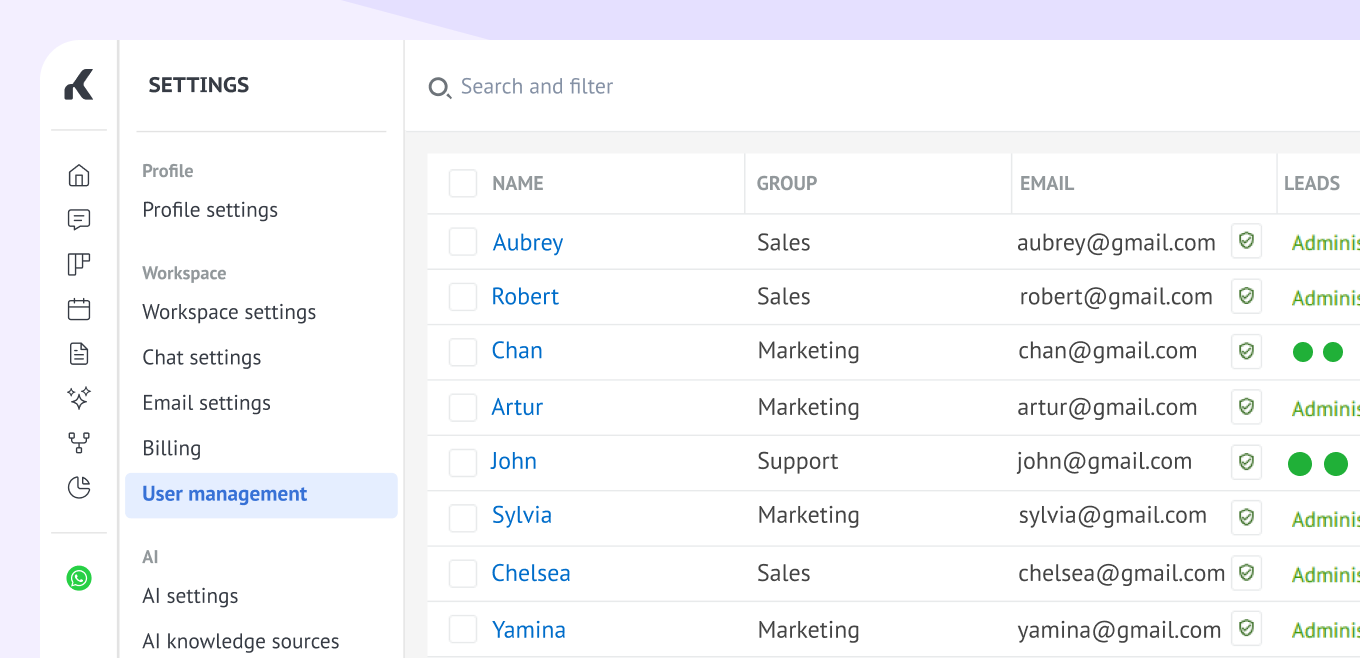Open the Calendar icon in sidebar
Image resolution: width=1360 pixels, height=658 pixels.
click(79, 309)
